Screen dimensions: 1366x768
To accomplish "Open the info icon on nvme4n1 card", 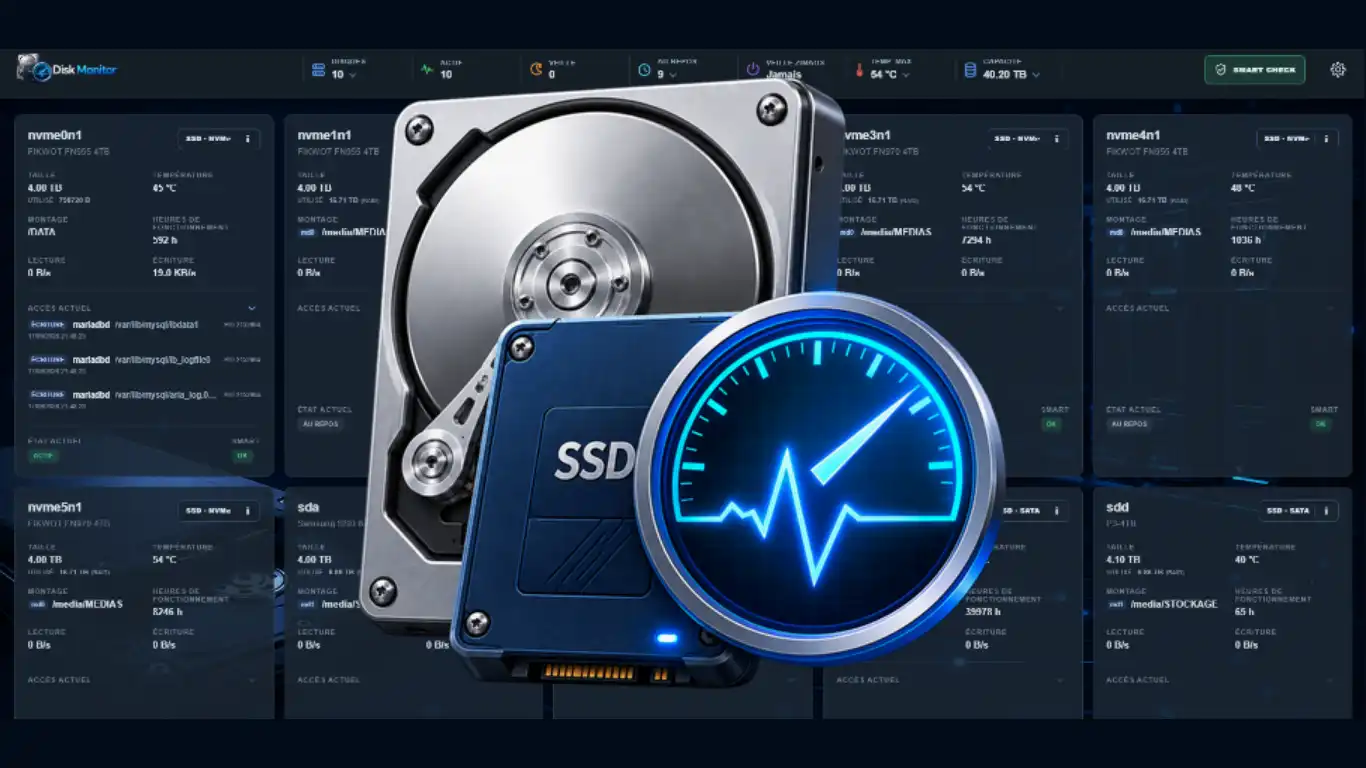I will [x=1327, y=139].
